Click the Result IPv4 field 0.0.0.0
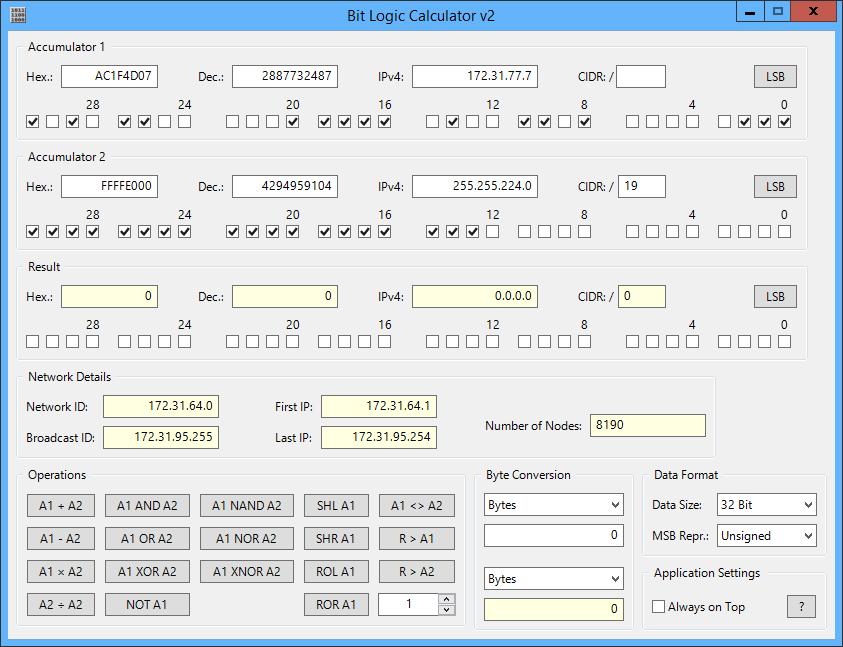The width and height of the screenshot is (843, 647). (x=475, y=296)
